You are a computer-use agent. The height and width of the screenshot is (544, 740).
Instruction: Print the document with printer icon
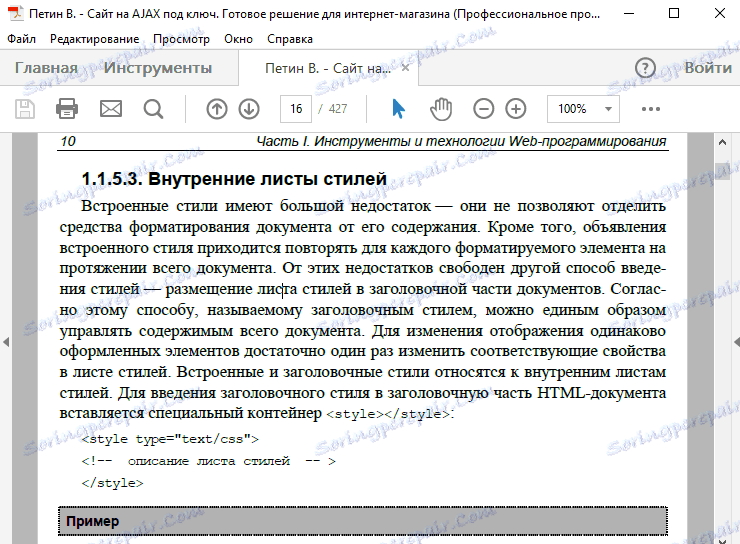coord(67,109)
